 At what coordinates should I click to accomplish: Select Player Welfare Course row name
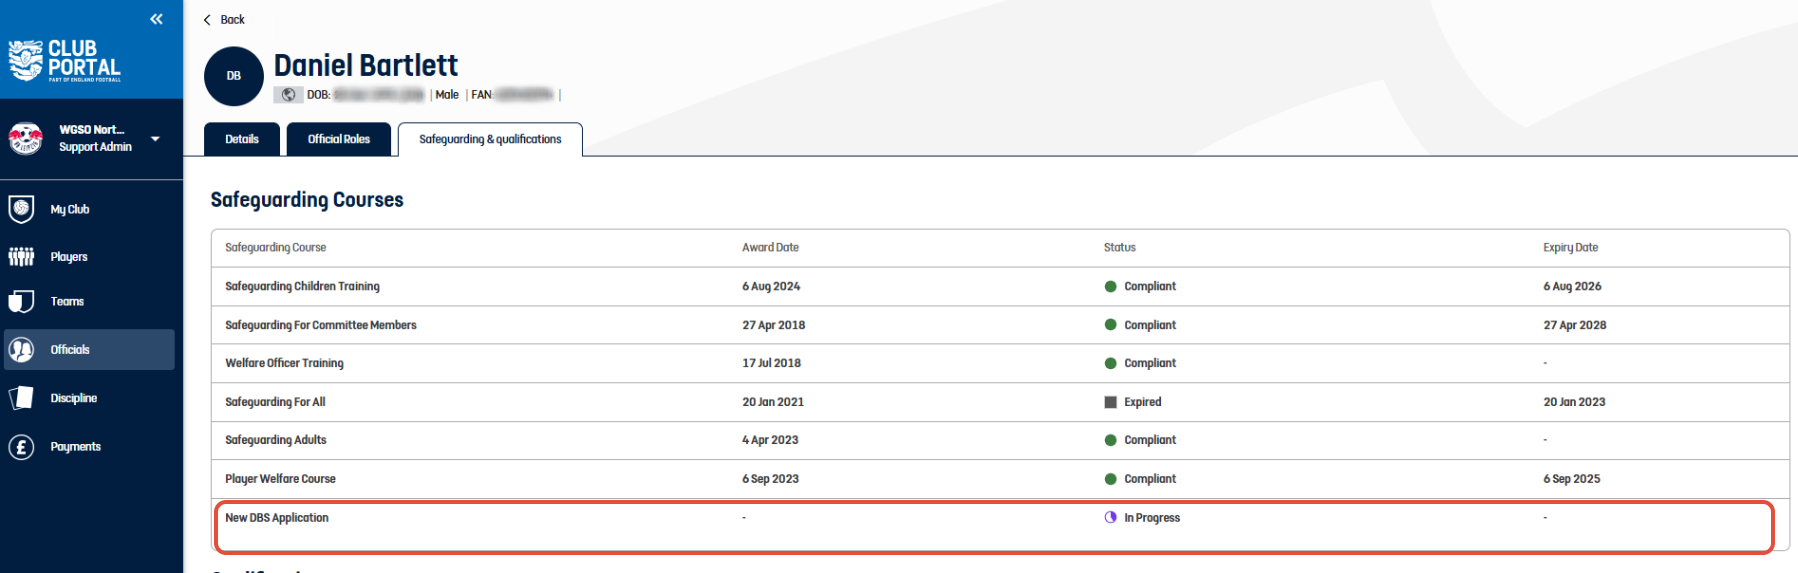280,479
